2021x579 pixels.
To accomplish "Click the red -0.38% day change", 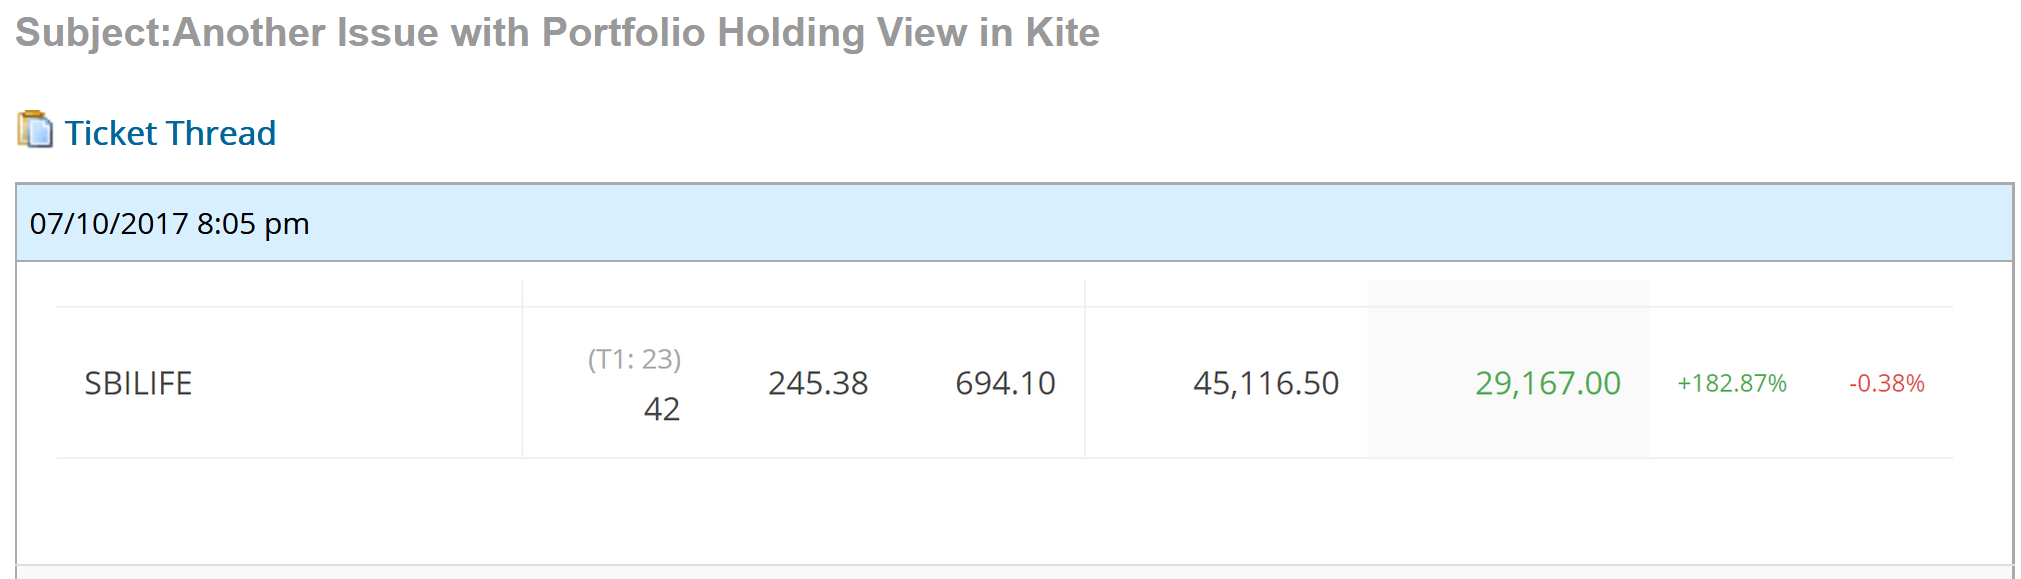I will [1887, 383].
